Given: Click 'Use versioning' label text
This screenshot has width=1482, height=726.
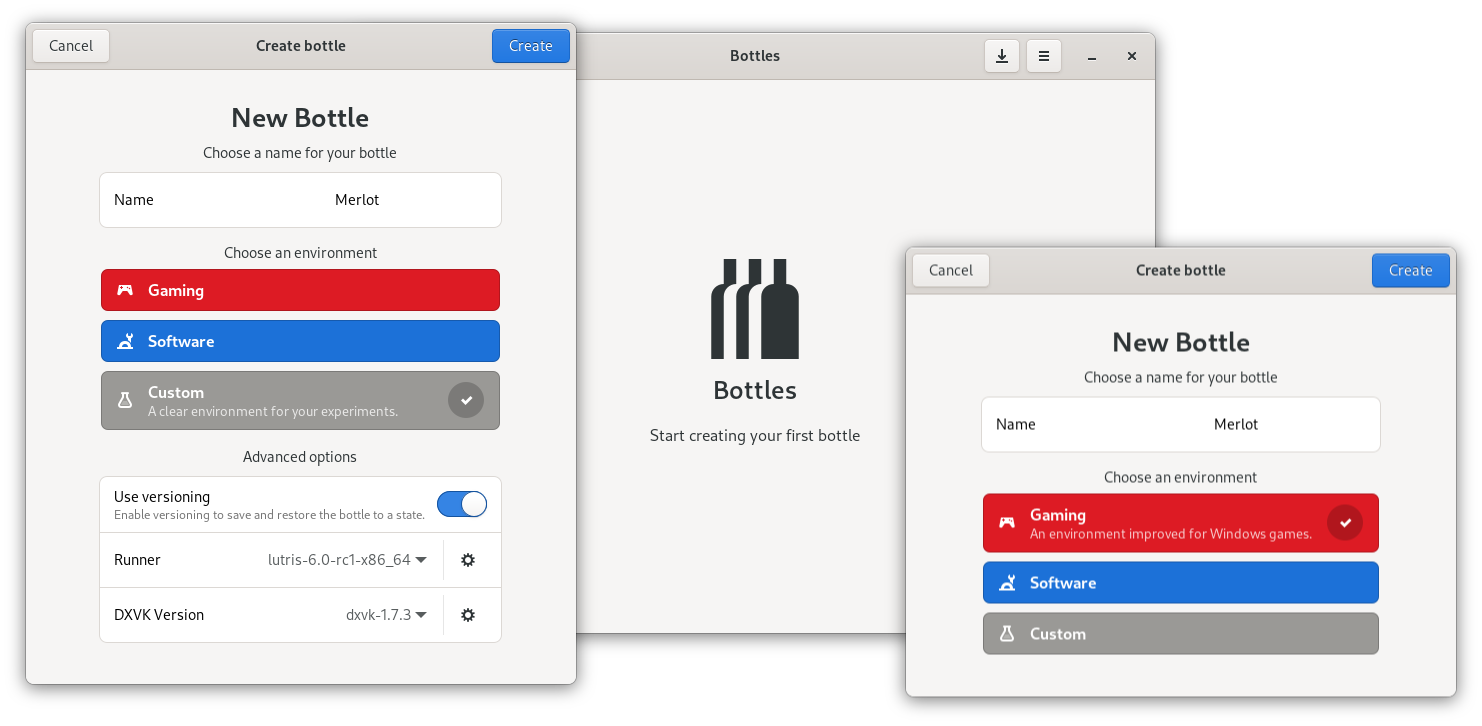Looking at the screenshot, I should 162,497.
